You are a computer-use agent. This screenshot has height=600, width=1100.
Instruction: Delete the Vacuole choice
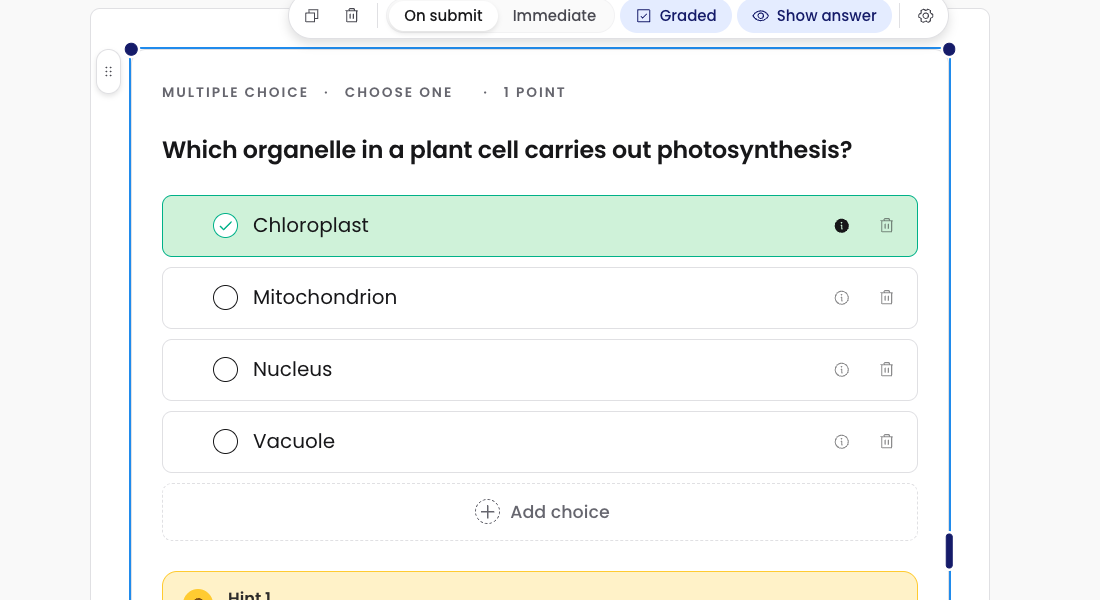tap(887, 441)
